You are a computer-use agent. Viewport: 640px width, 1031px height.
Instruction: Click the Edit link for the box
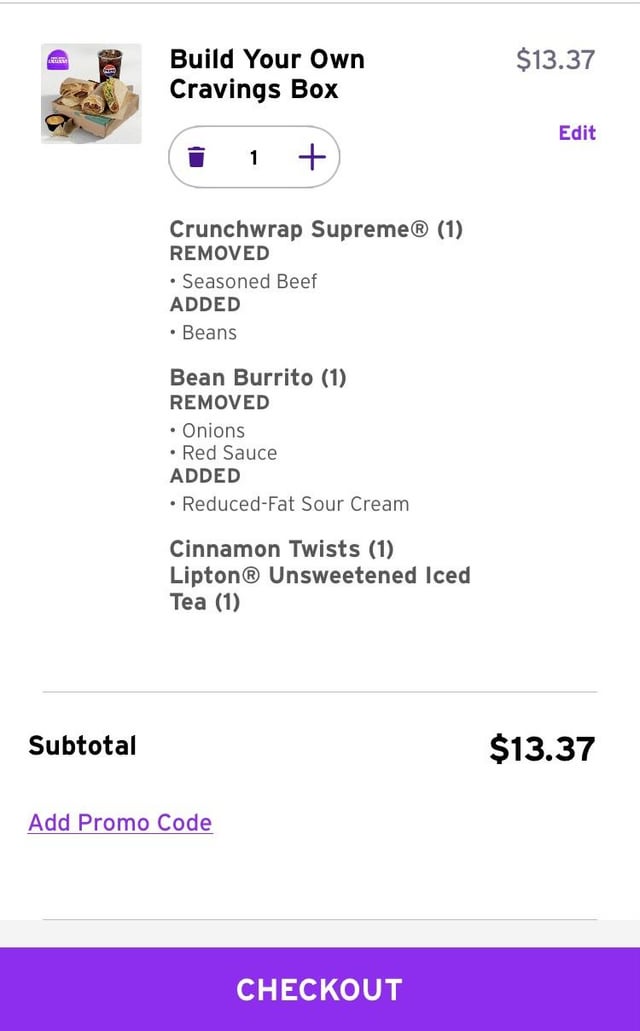pos(577,133)
